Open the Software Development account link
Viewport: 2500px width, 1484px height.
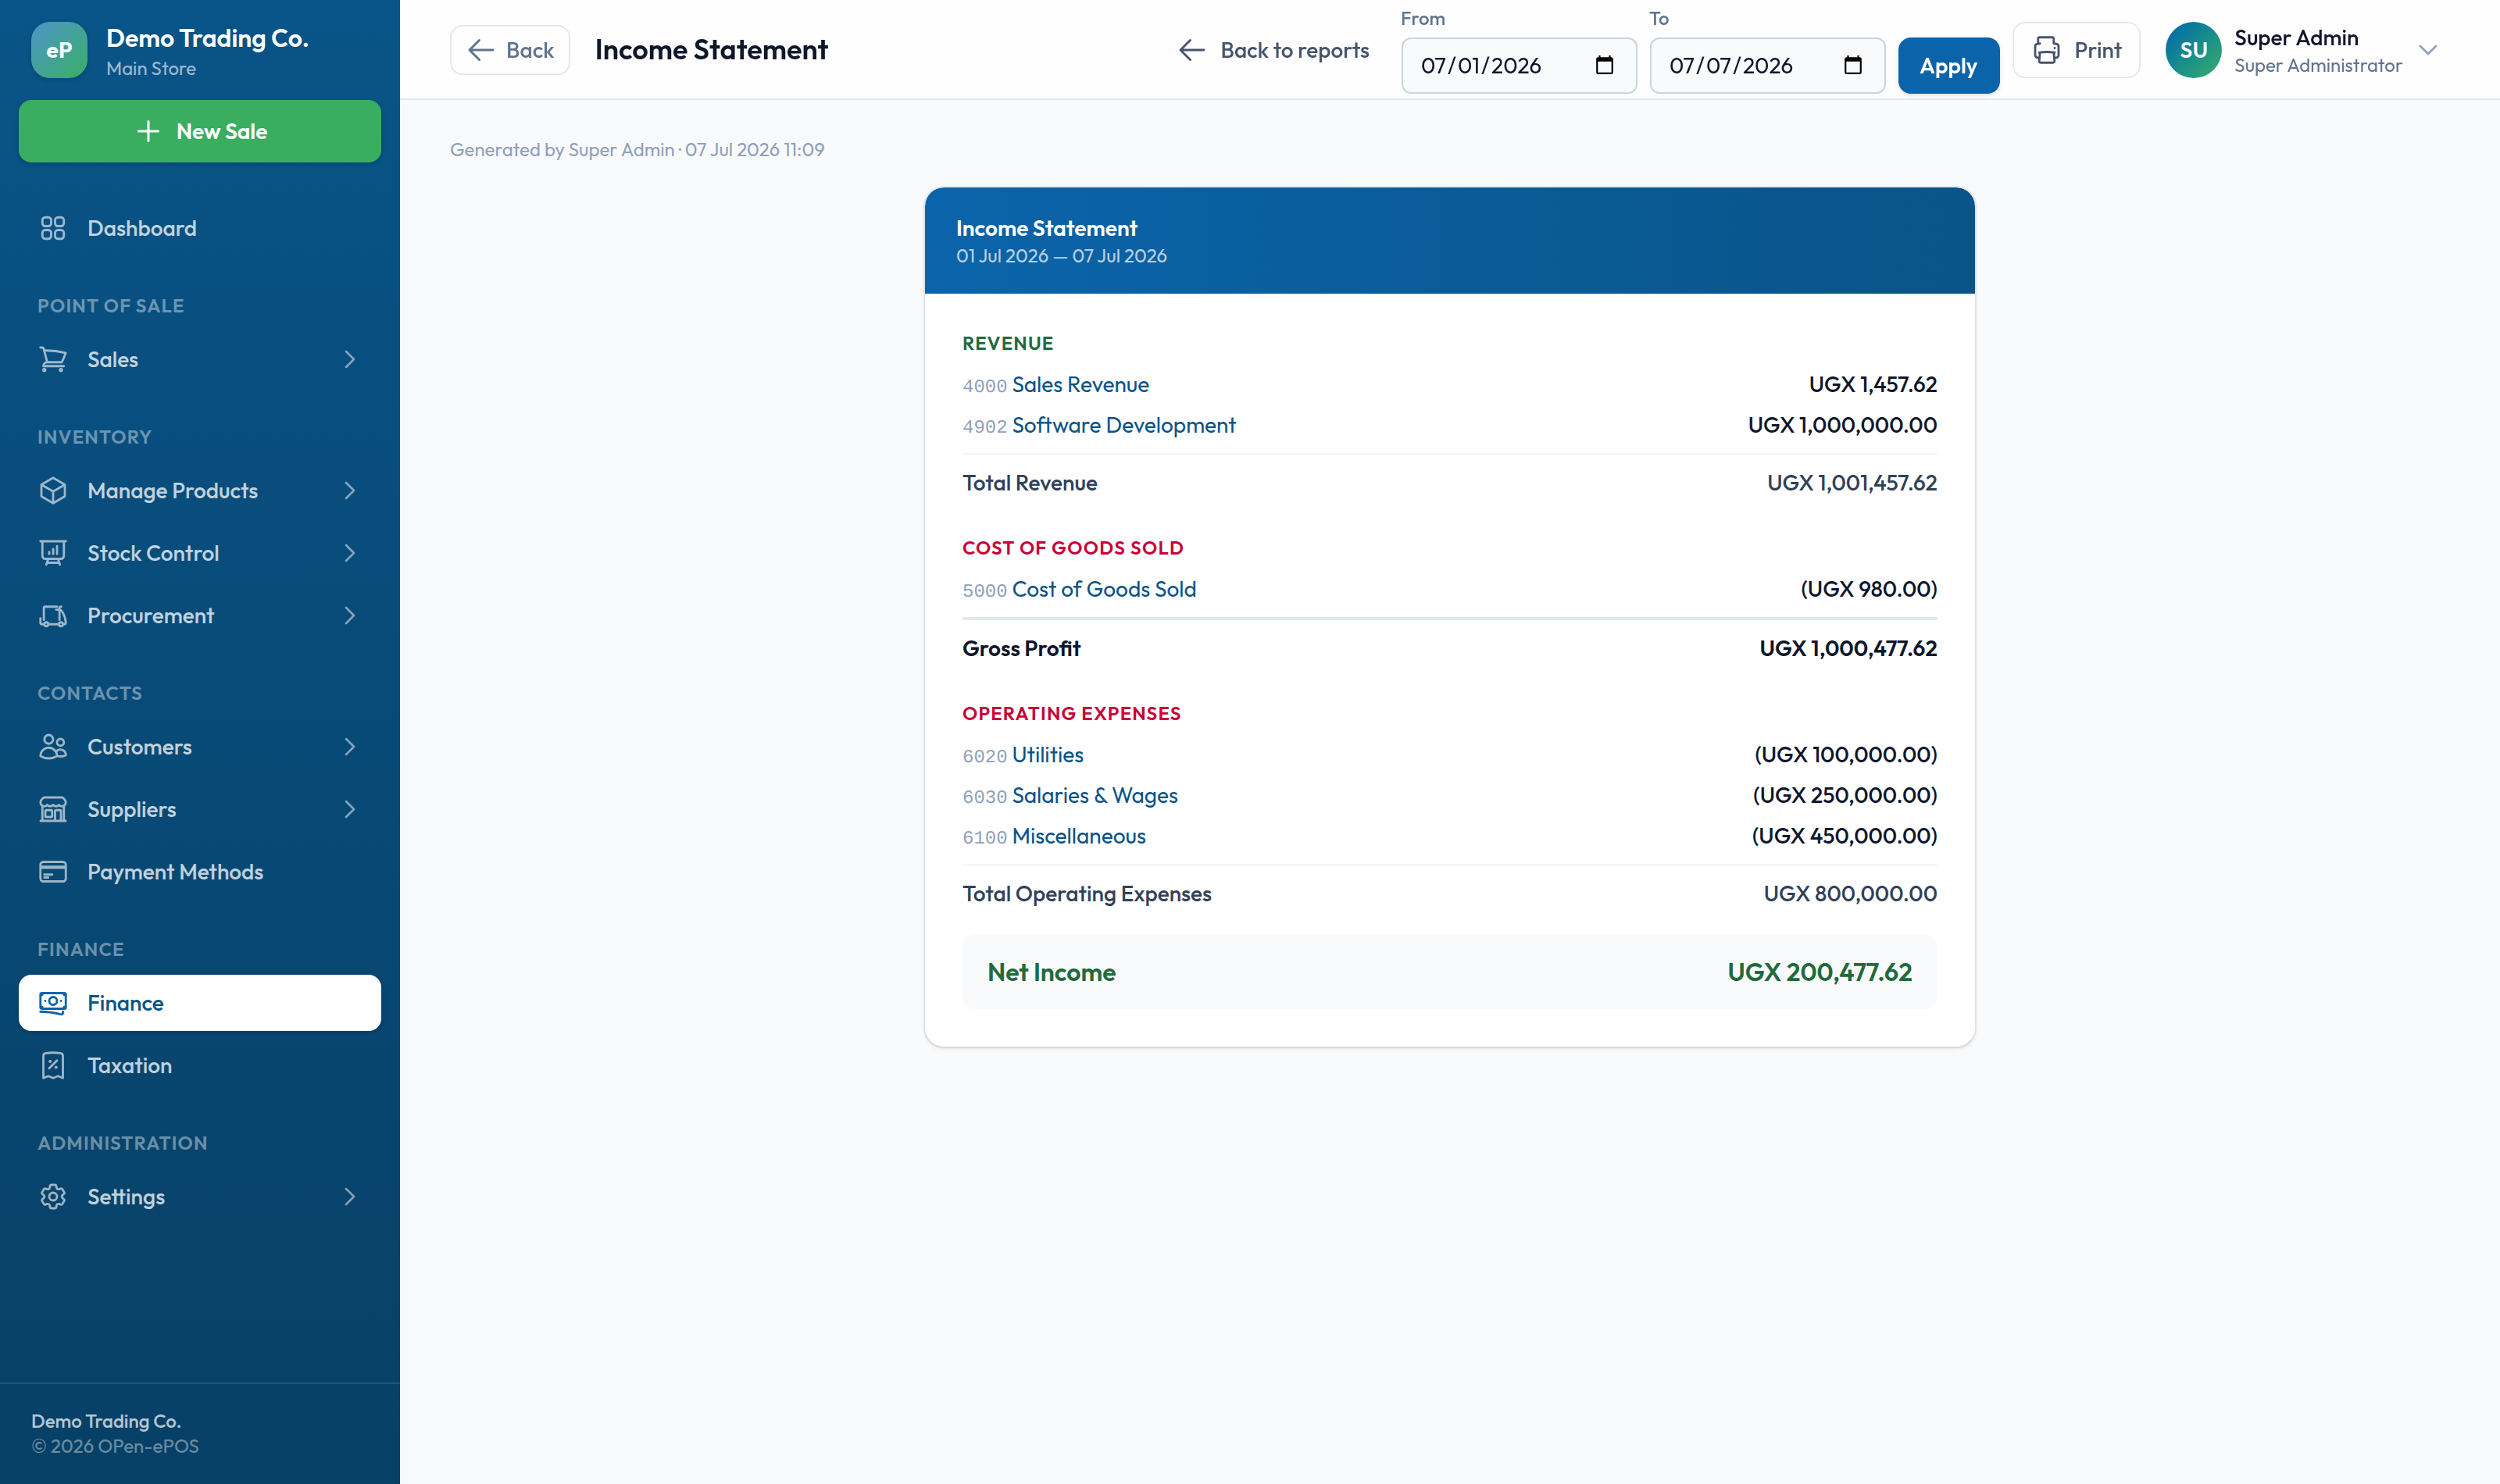[x=1124, y=425]
